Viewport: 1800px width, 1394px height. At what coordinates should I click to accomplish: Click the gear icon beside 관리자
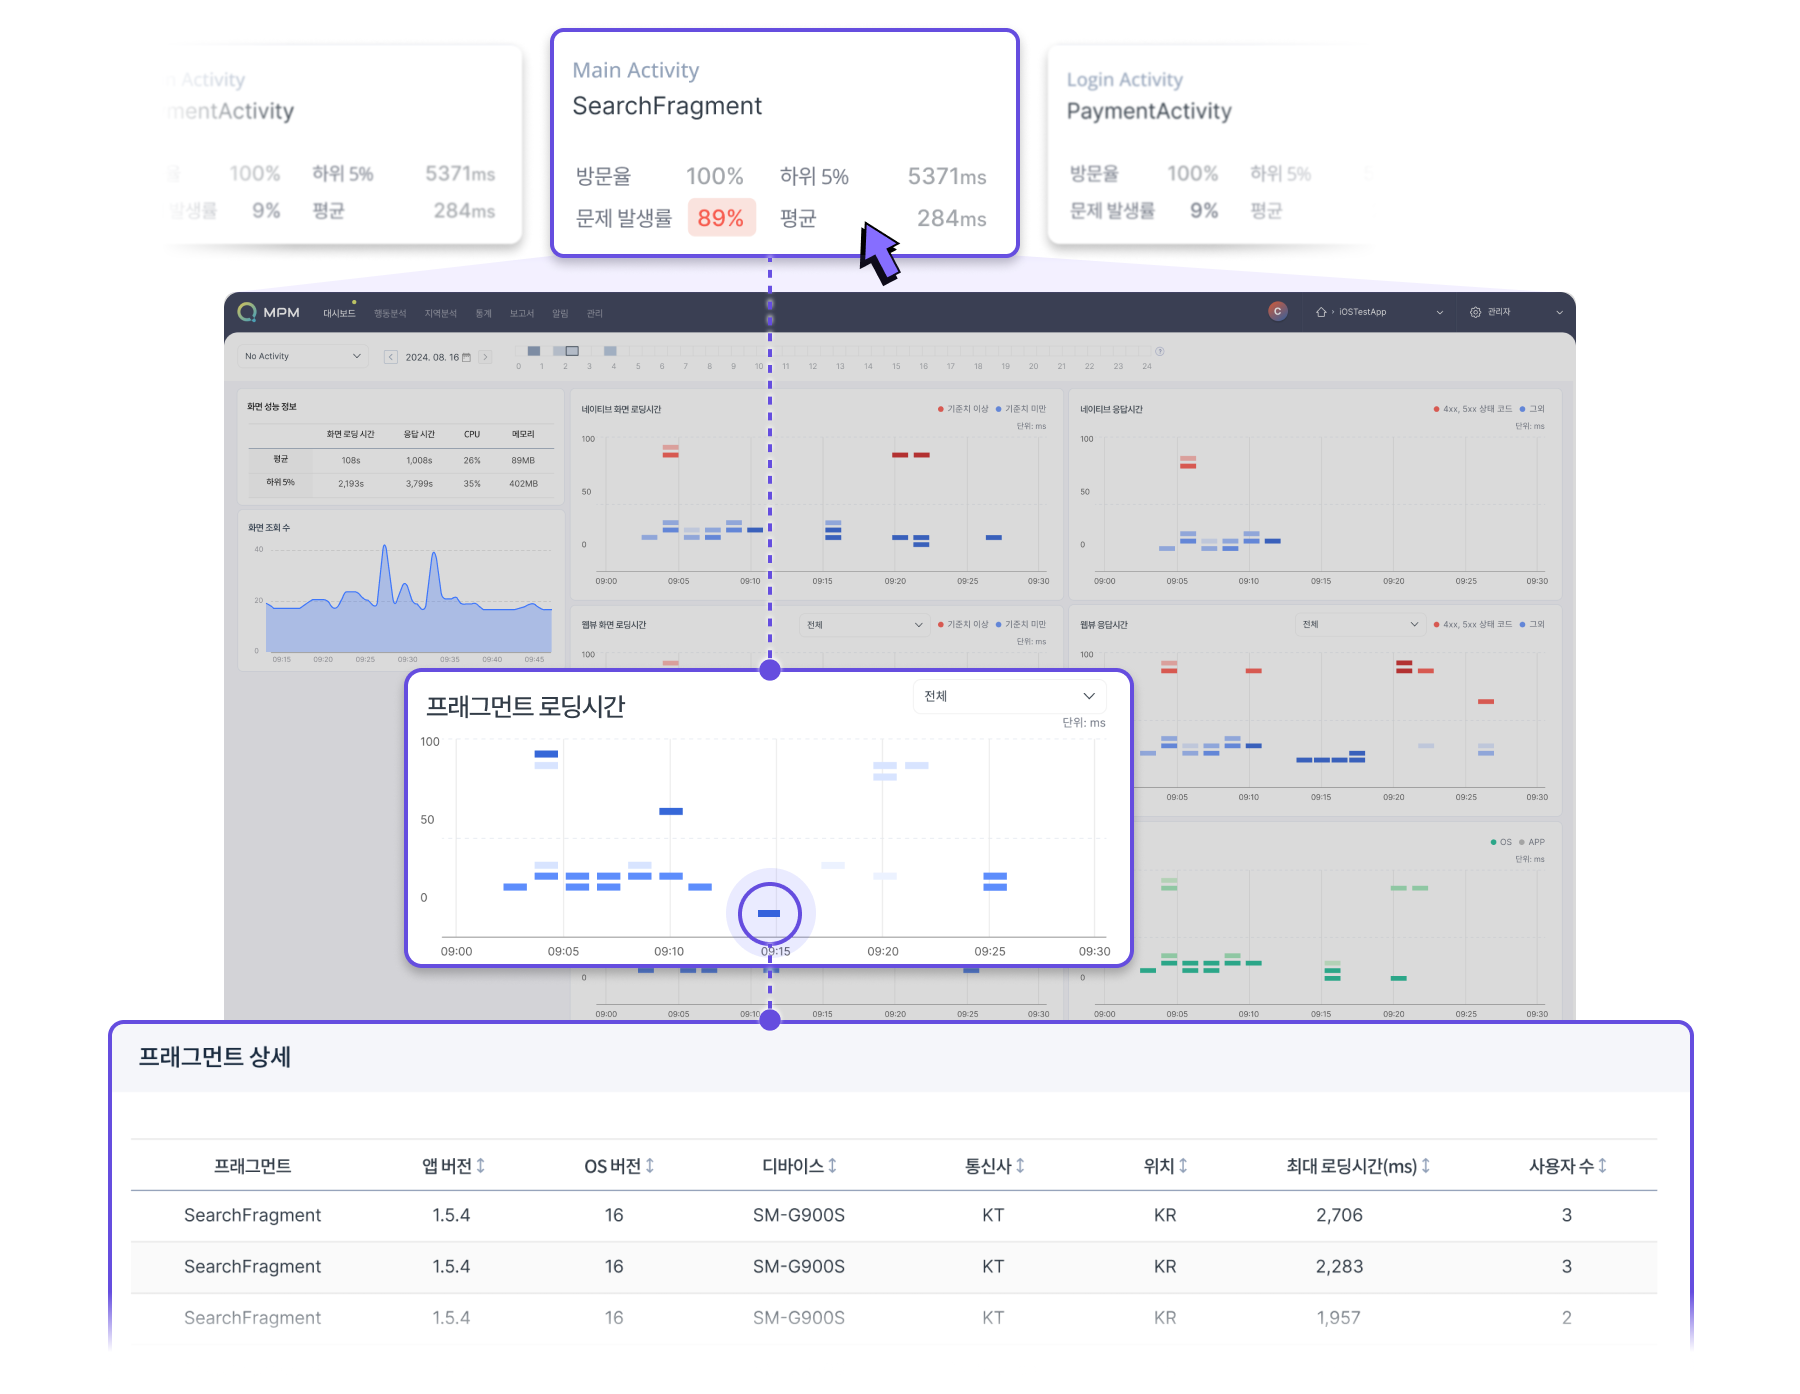[1475, 312]
